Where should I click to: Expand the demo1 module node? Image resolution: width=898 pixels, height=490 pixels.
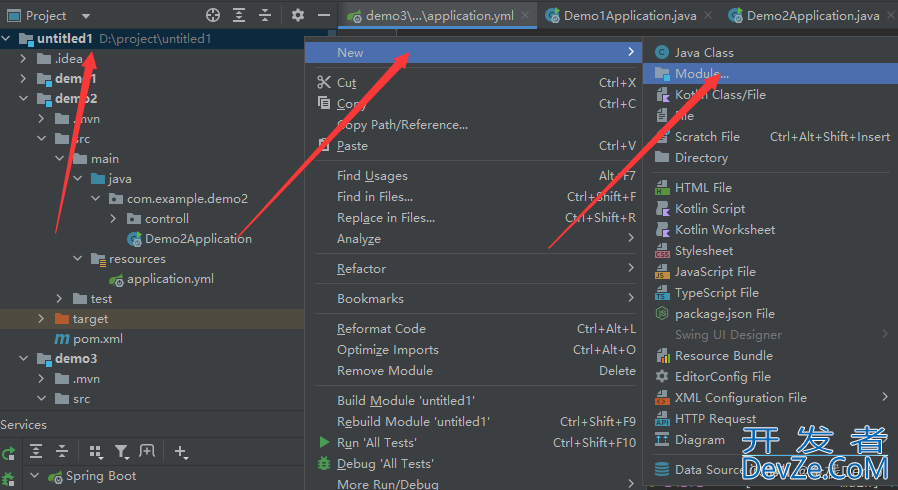tap(23, 78)
